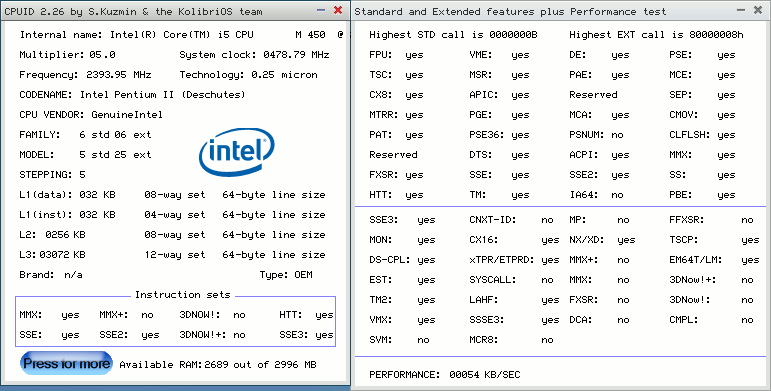Image resolution: width=771 pixels, height=391 pixels.
Task: Close the Standard and Extended features window
Action: tap(758, 10)
